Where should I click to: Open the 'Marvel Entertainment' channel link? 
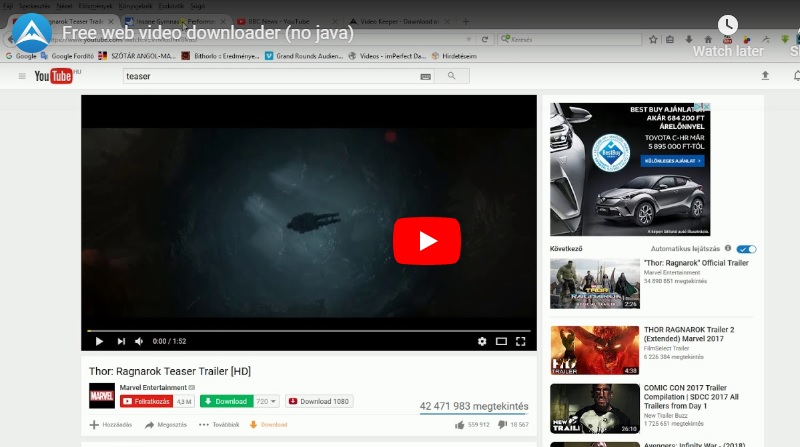point(153,388)
